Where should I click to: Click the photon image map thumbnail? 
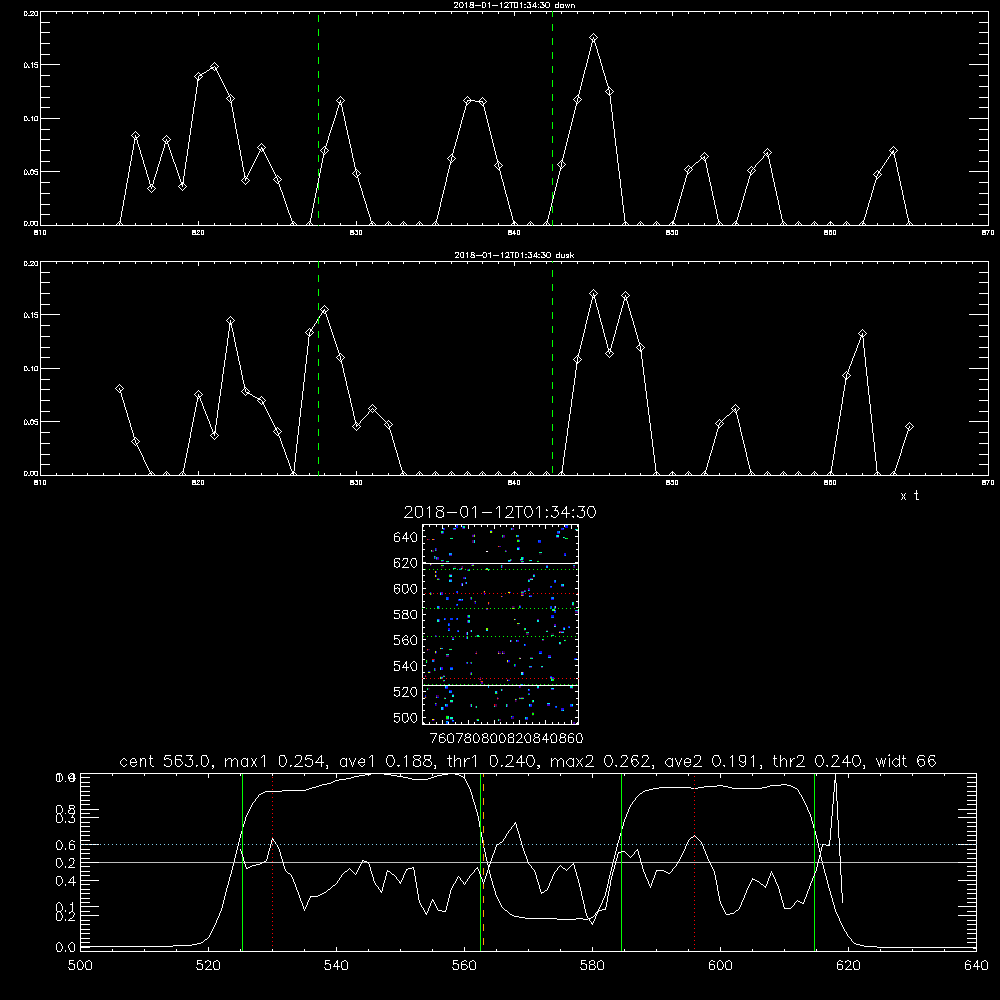[x=501, y=624]
